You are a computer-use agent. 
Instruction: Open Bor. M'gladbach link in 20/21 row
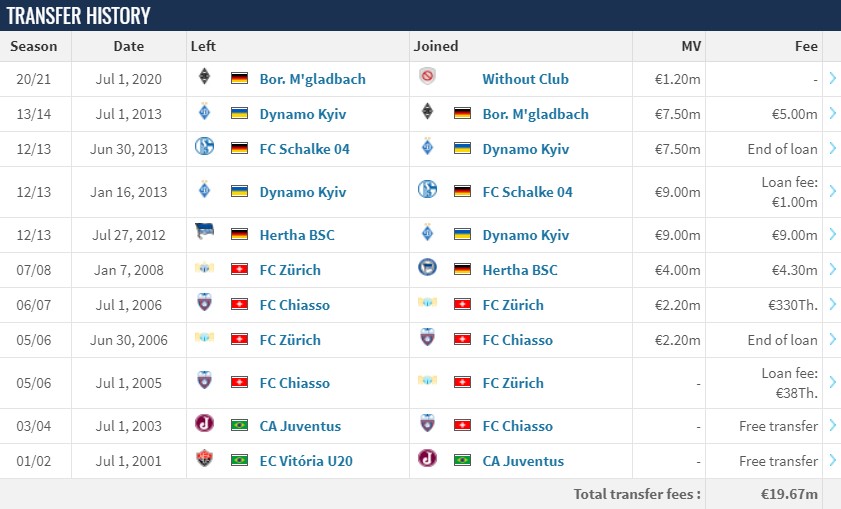pos(313,79)
